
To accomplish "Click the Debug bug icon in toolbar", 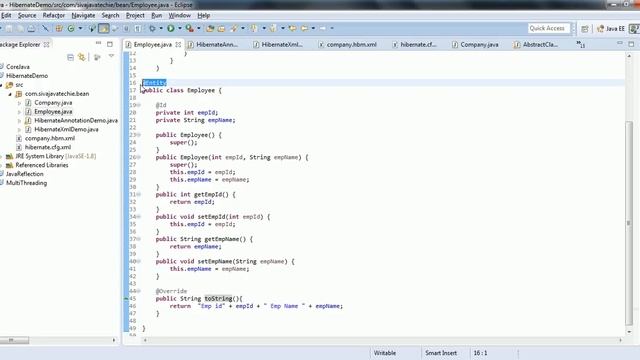I will 152,28.
